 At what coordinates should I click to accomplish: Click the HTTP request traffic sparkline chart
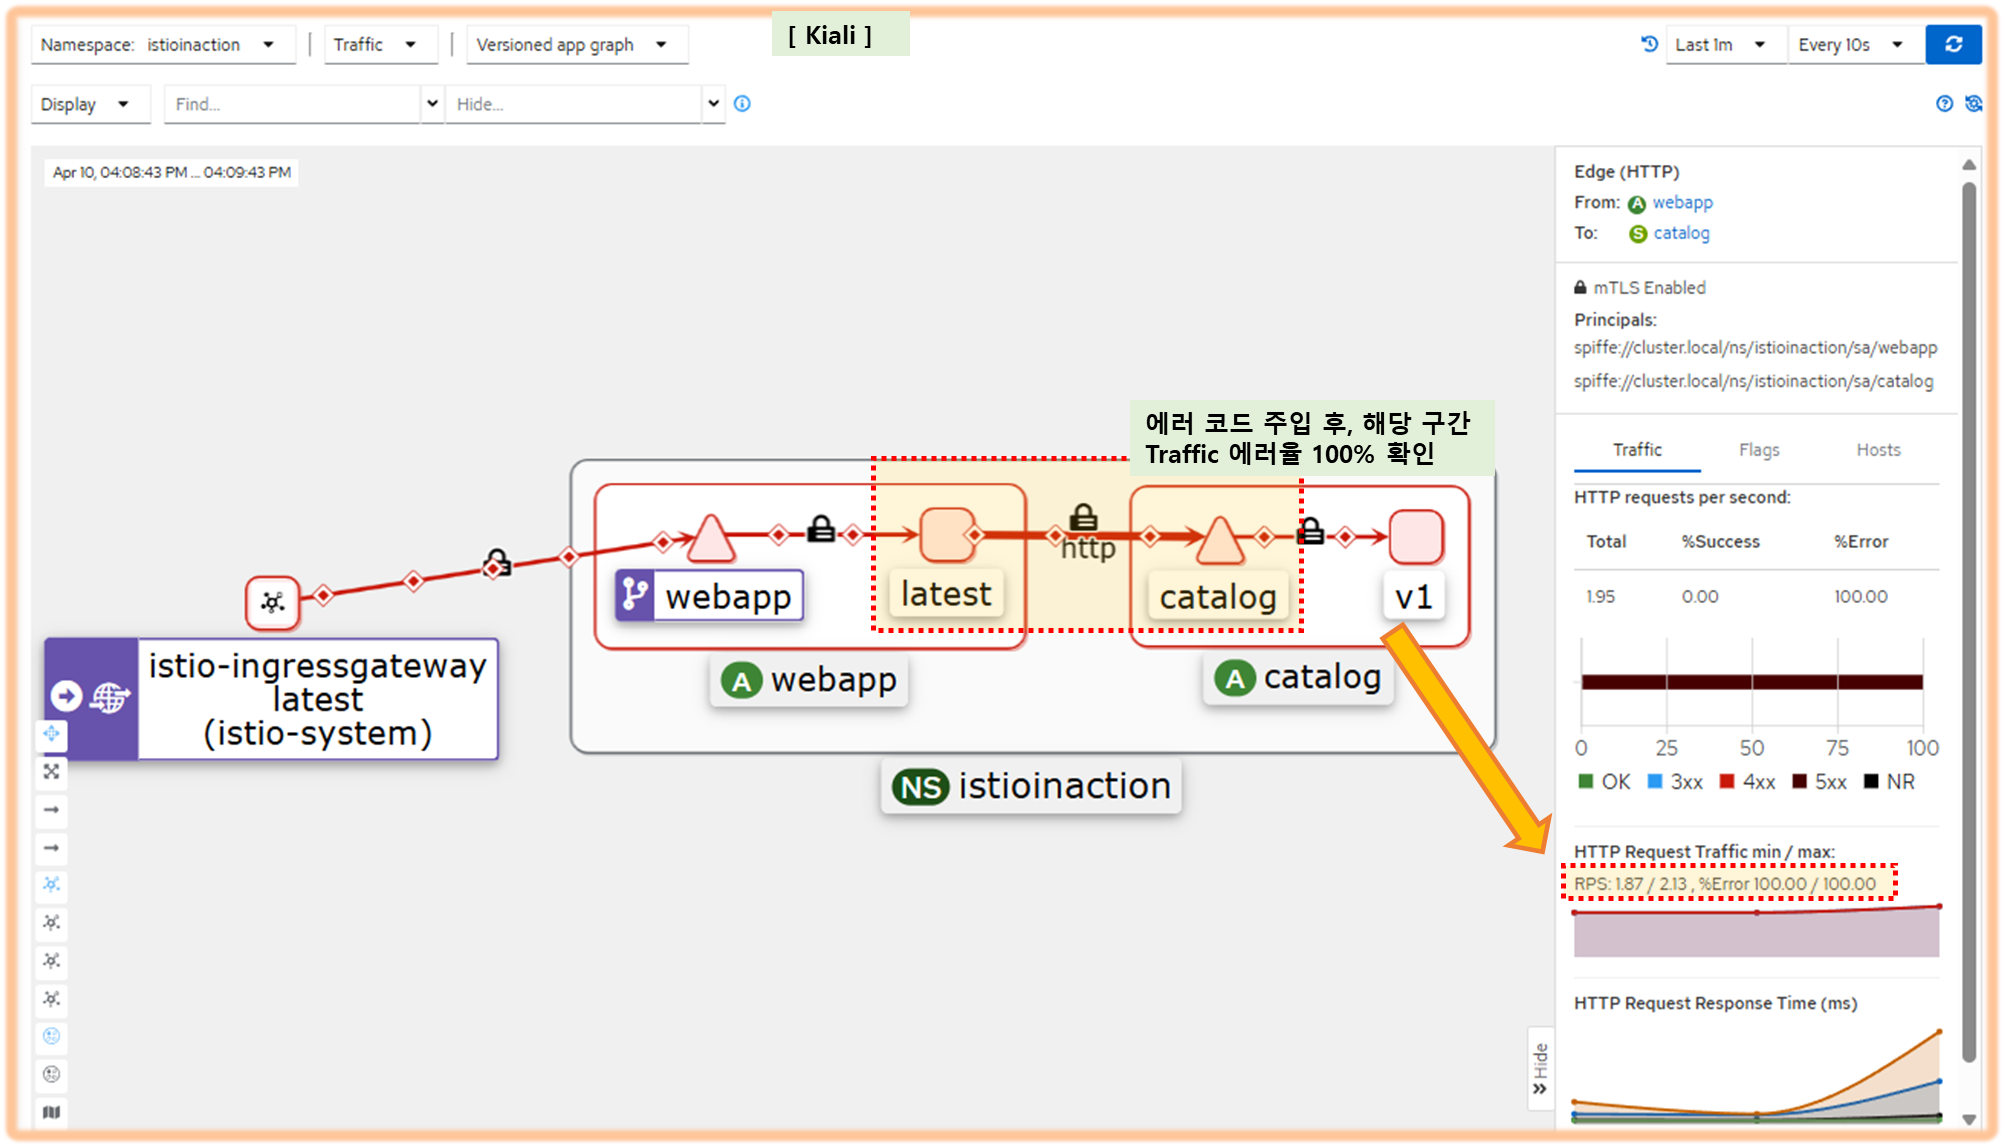1756,931
